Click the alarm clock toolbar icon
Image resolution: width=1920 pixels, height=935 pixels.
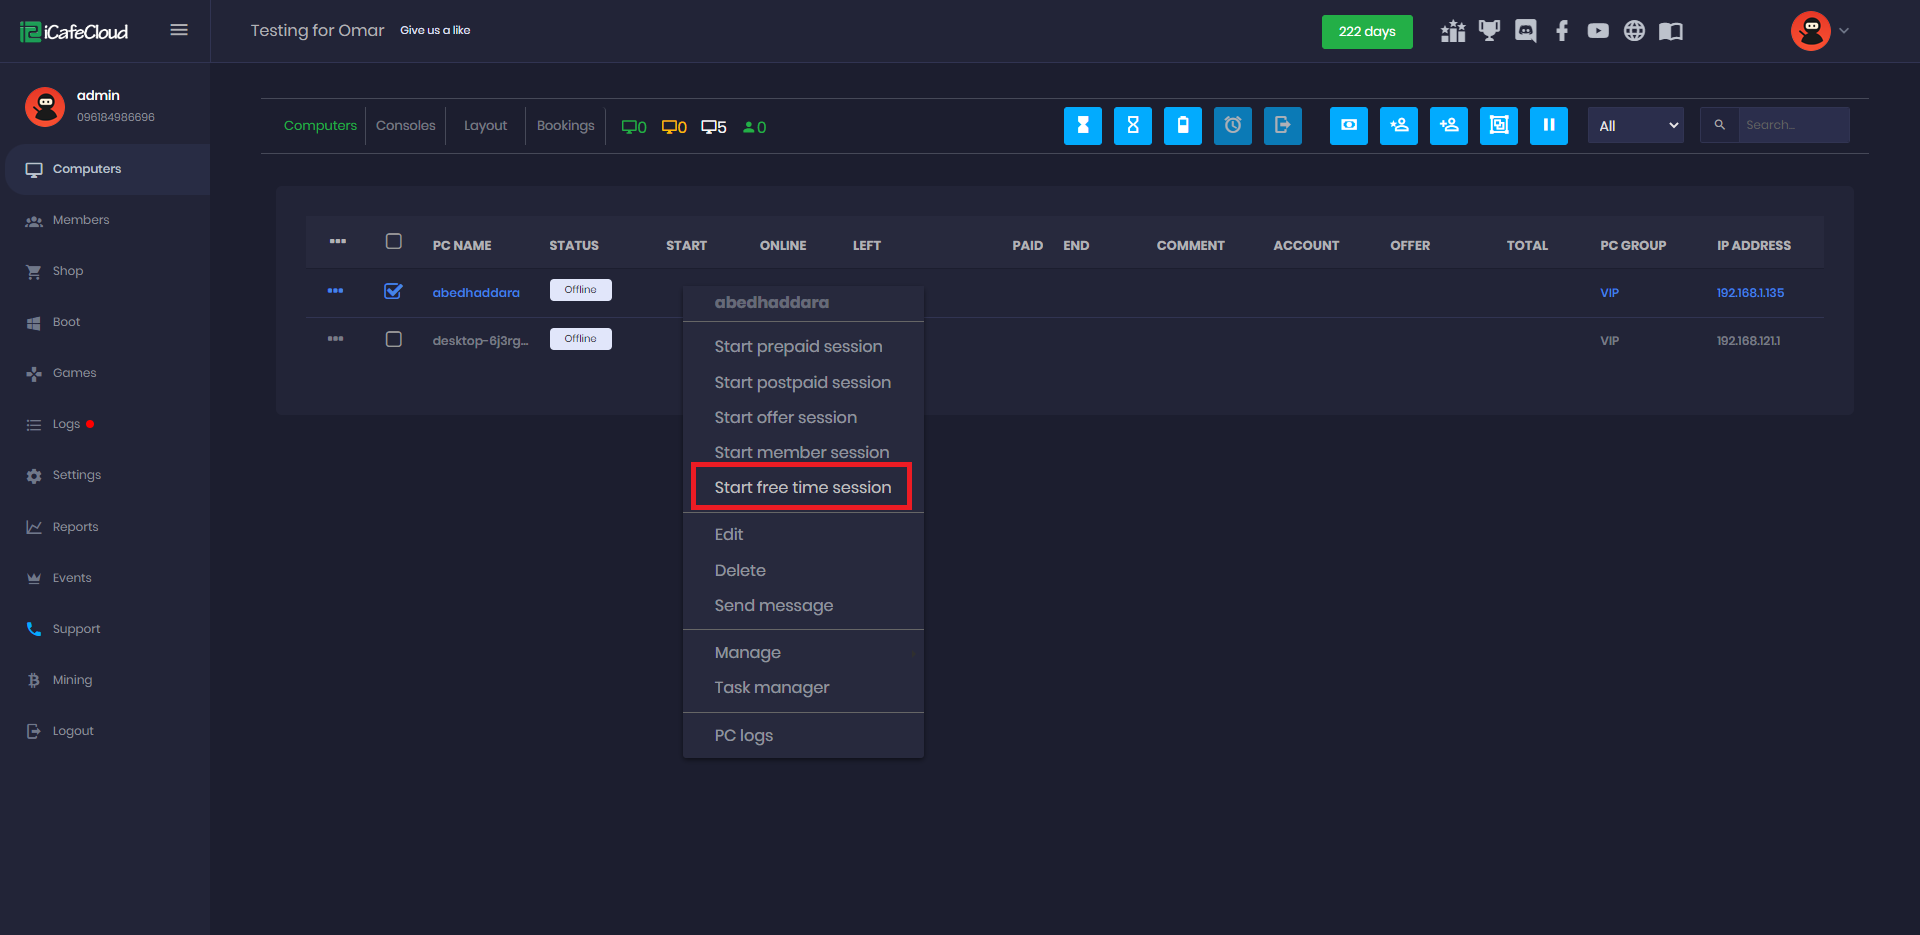pyautogui.click(x=1232, y=126)
